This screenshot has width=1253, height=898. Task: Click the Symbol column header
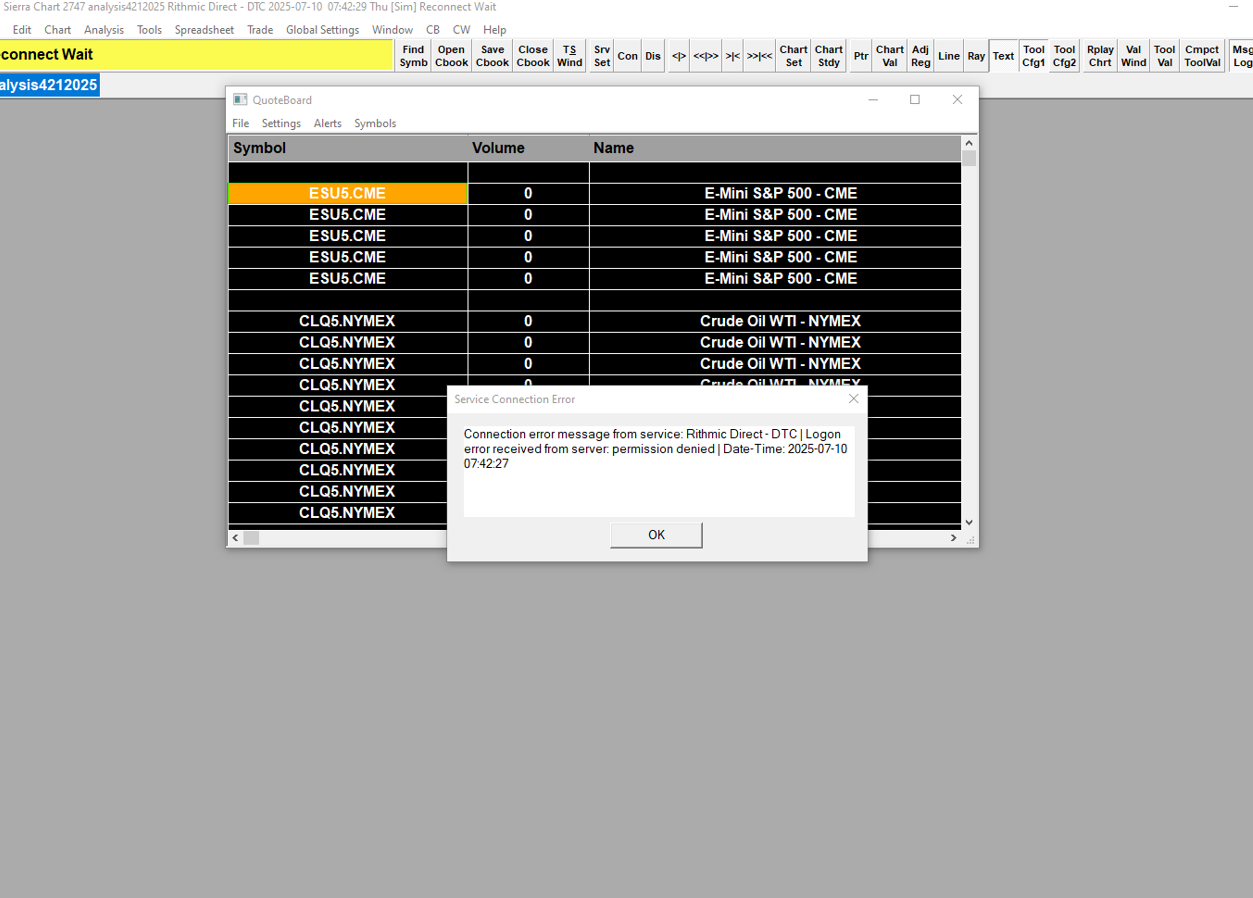[348, 148]
